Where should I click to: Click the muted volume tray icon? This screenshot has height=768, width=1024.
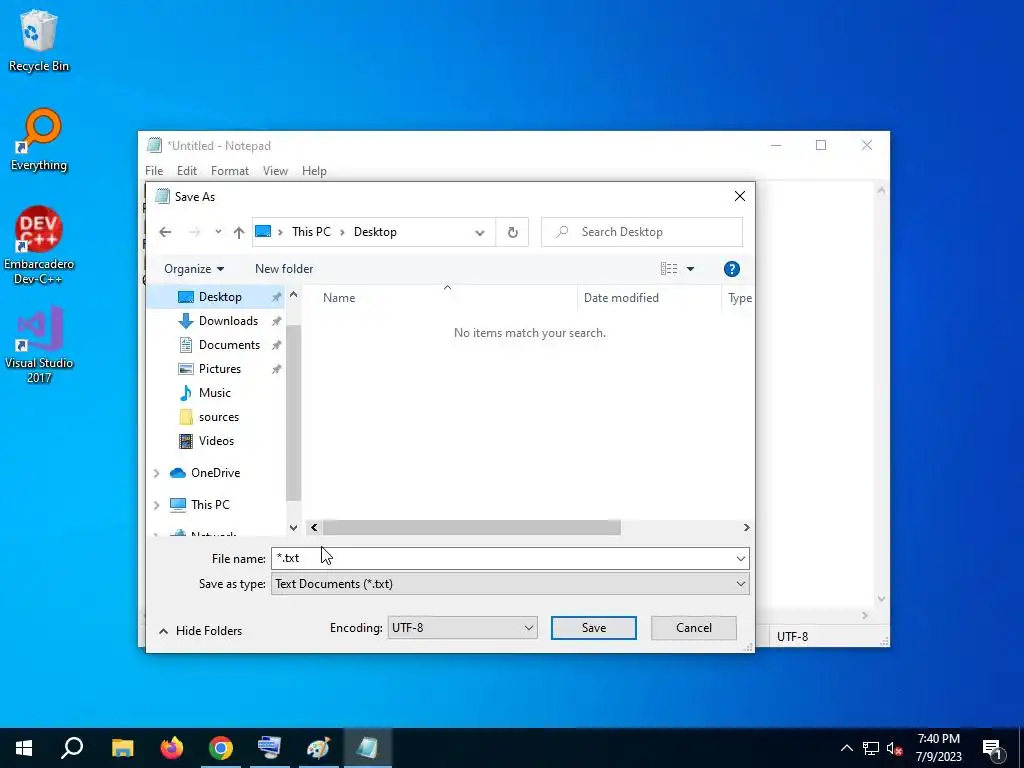click(x=894, y=748)
